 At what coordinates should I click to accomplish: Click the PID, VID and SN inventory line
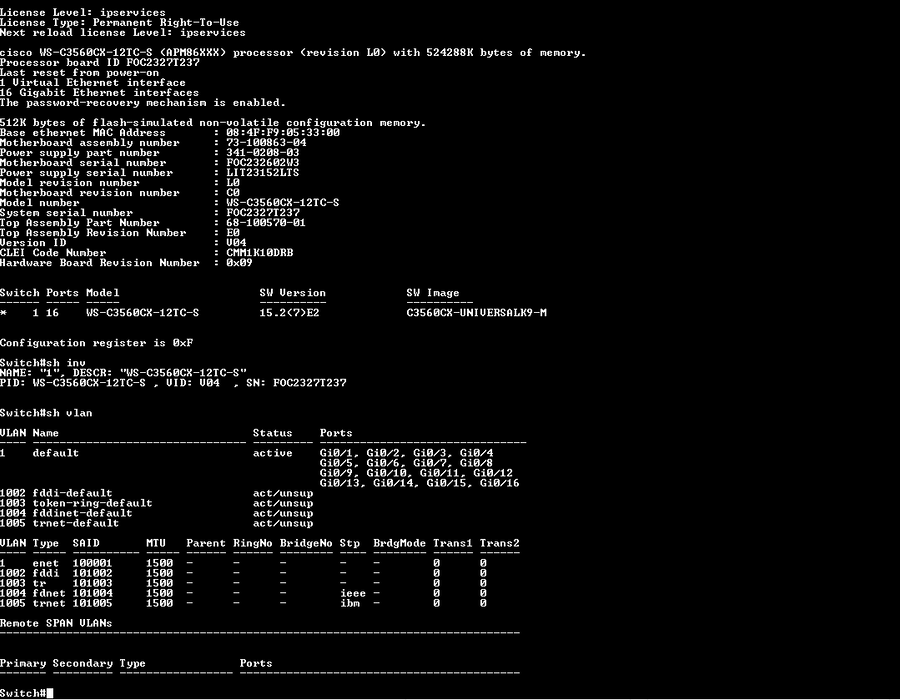coord(173,383)
